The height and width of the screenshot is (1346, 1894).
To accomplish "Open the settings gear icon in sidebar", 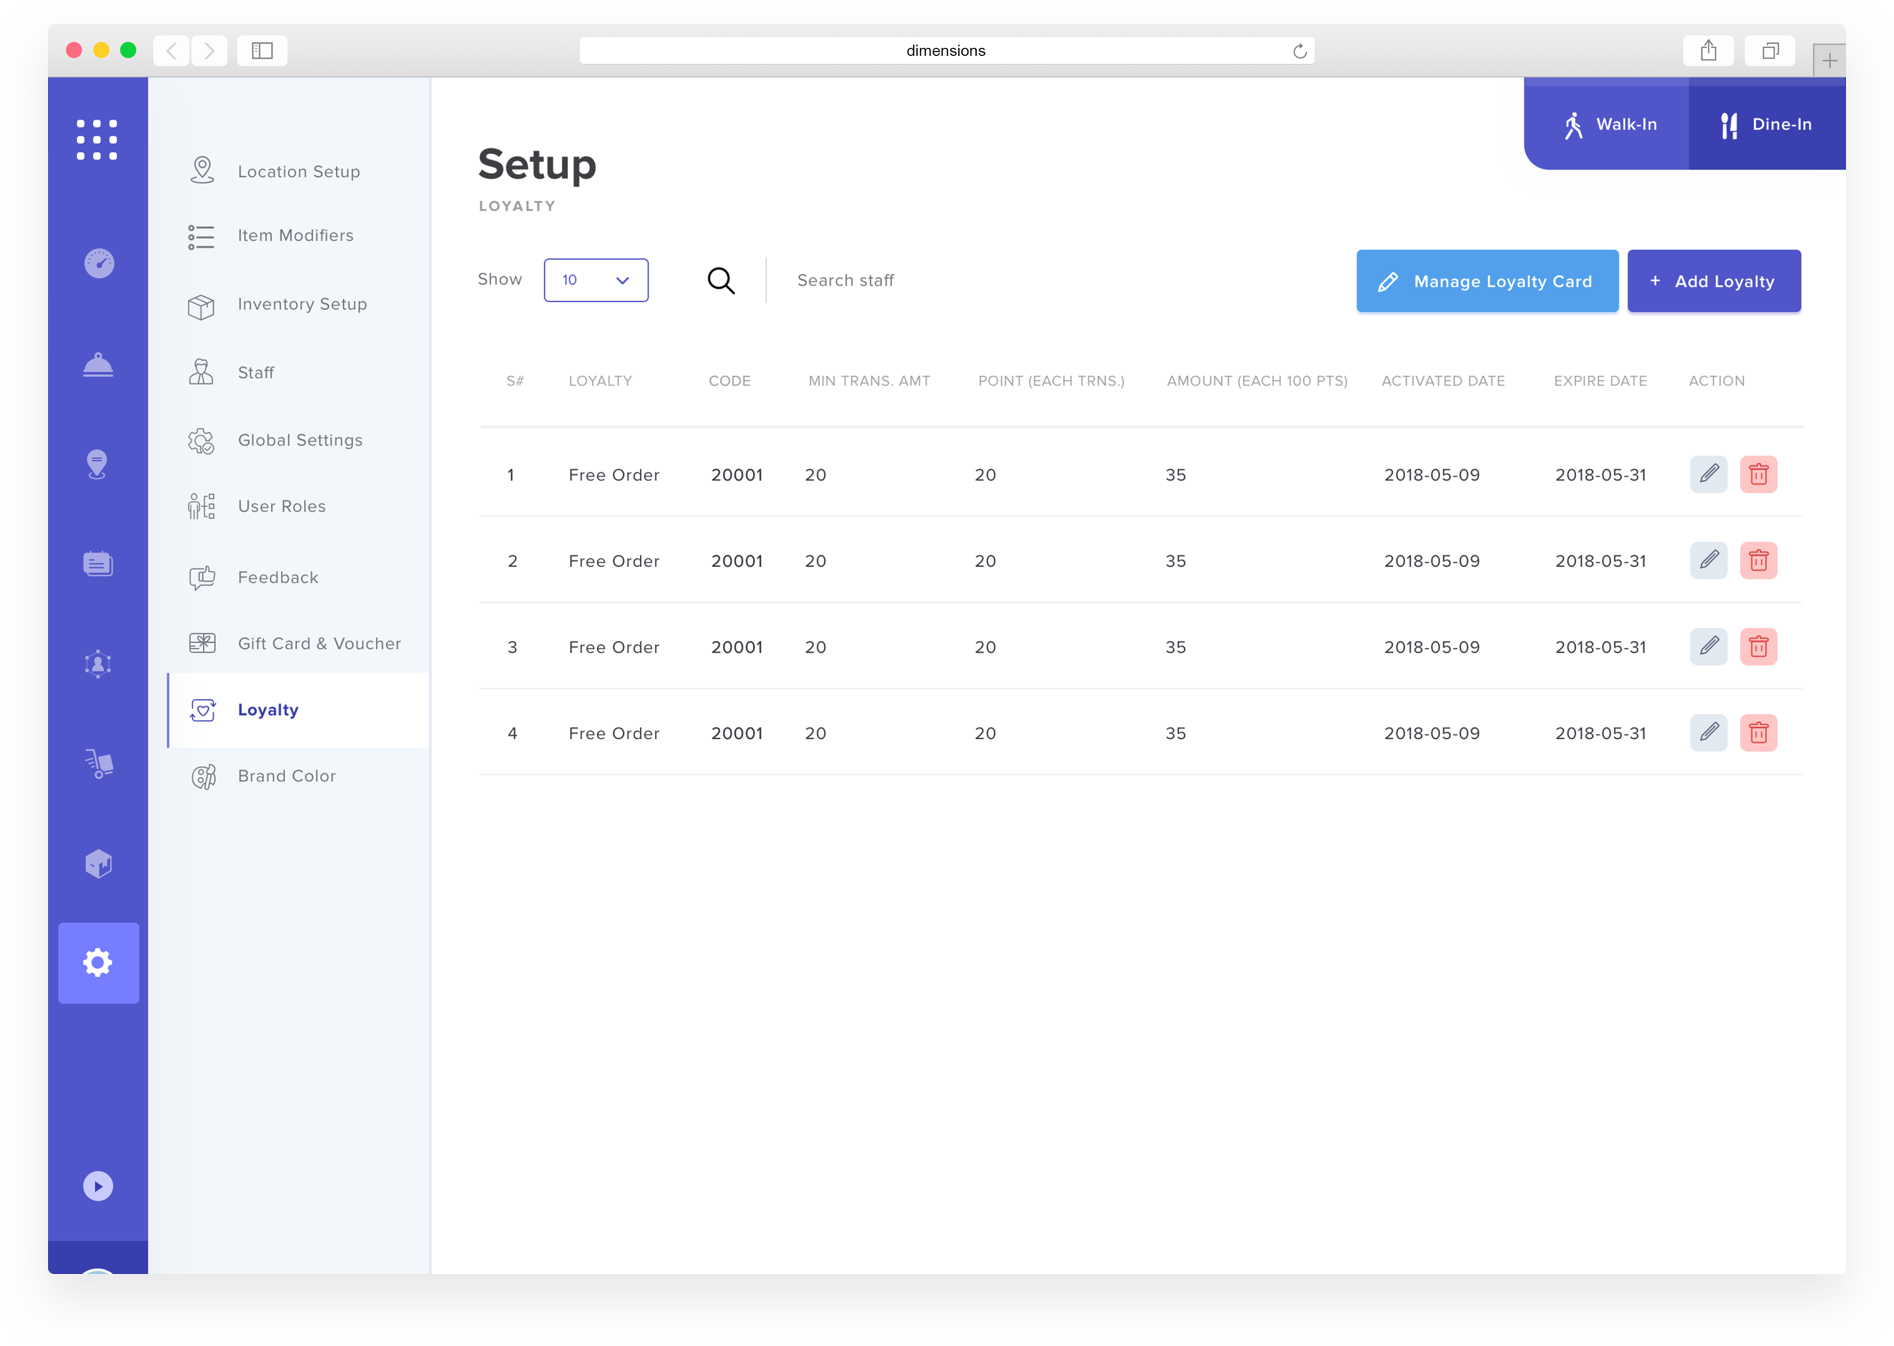I will (x=98, y=962).
